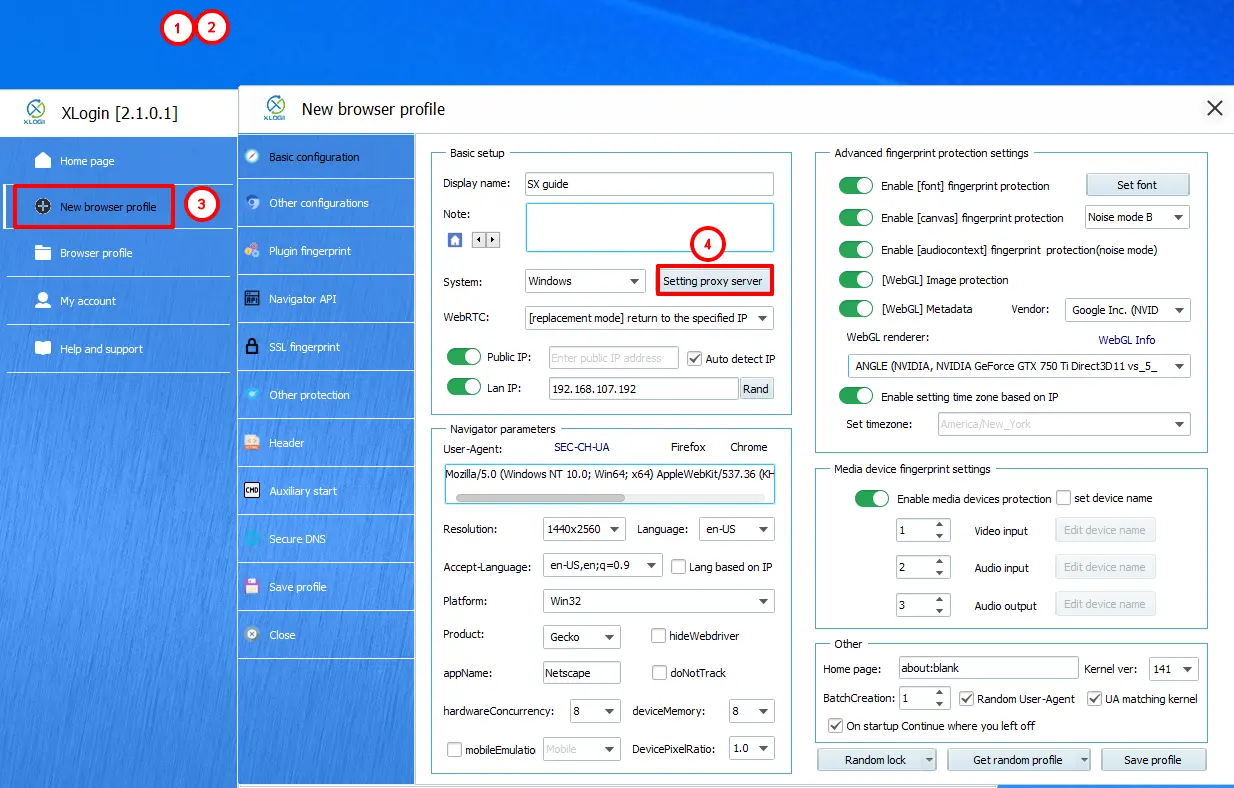Disable the Public IP toggle
Image resolution: width=1234 pixels, height=788 pixels.
[x=464, y=358]
